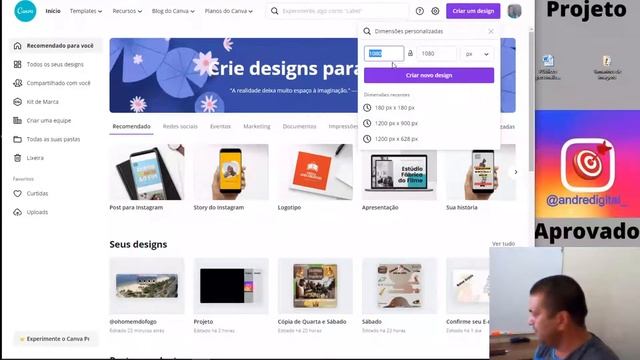Viewport: 640px width, 360px height.
Task: Open Curtidas in the sidebar
Action: tap(56, 193)
